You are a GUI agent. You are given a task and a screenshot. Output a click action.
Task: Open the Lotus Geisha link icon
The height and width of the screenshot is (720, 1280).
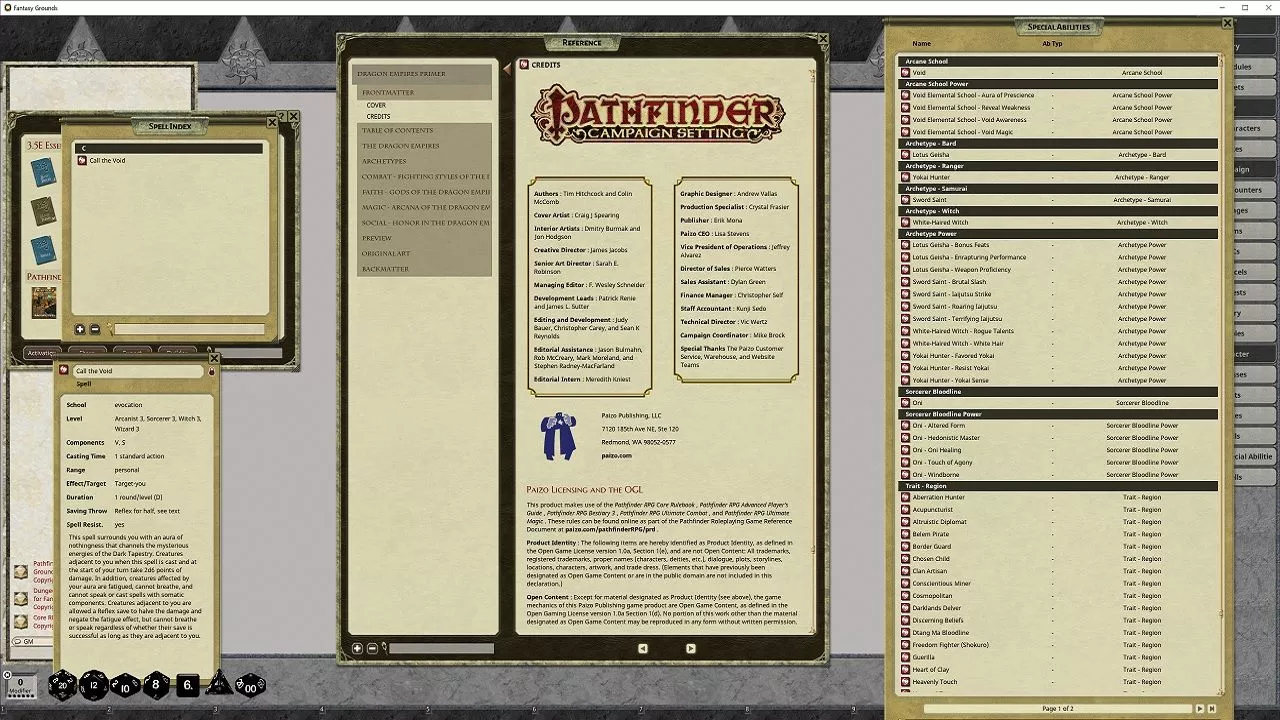[905, 155]
